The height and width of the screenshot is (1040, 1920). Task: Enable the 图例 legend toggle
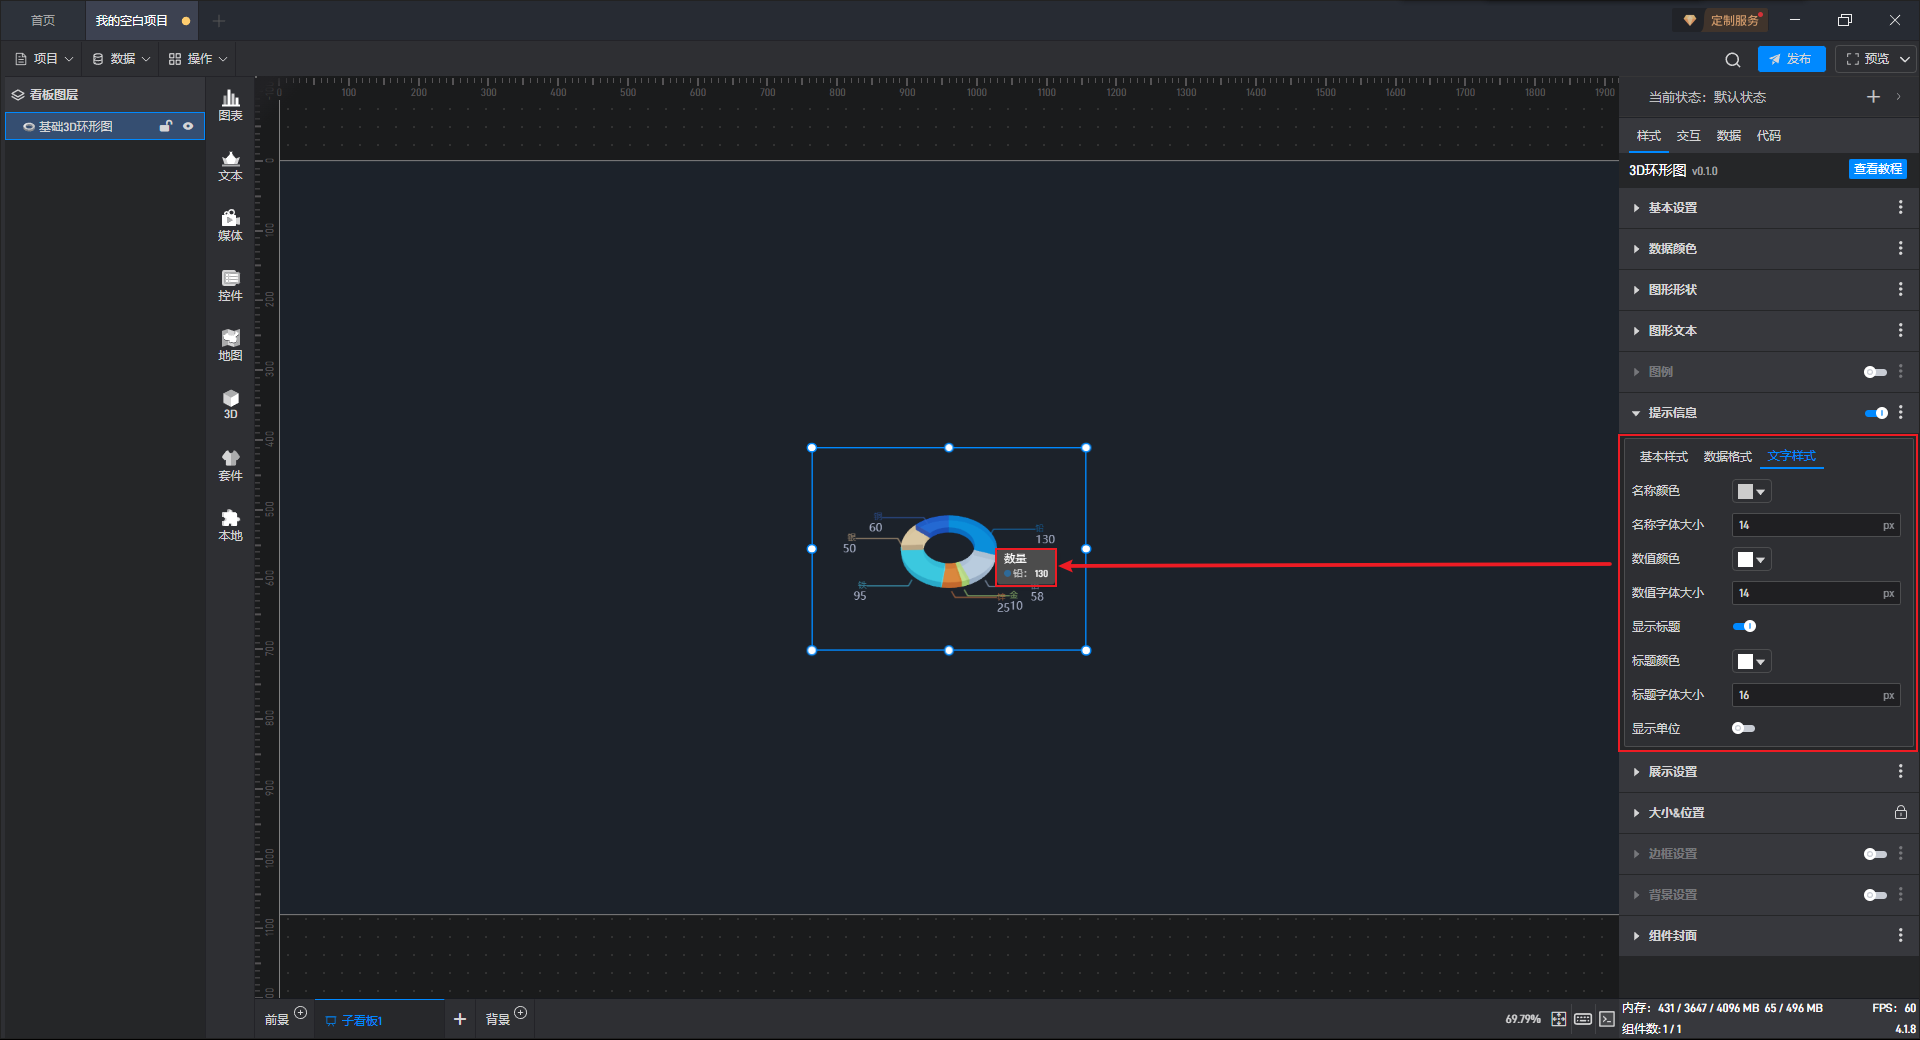pos(1875,372)
